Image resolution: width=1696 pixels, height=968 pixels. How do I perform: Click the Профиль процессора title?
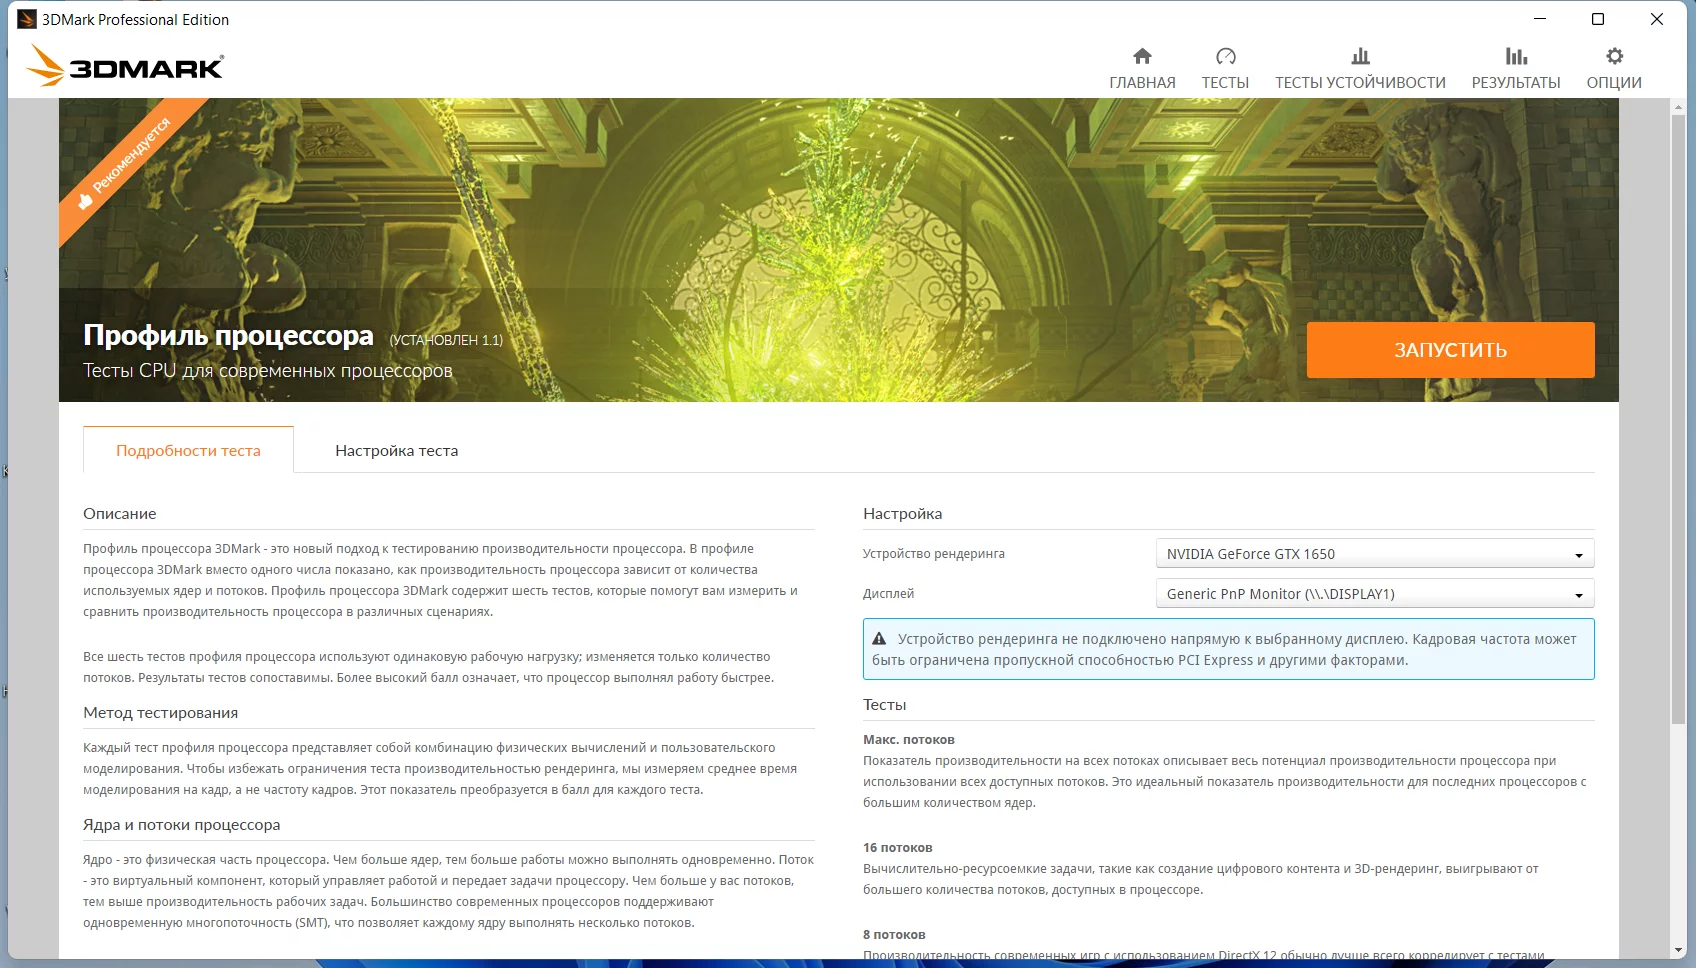tap(228, 336)
